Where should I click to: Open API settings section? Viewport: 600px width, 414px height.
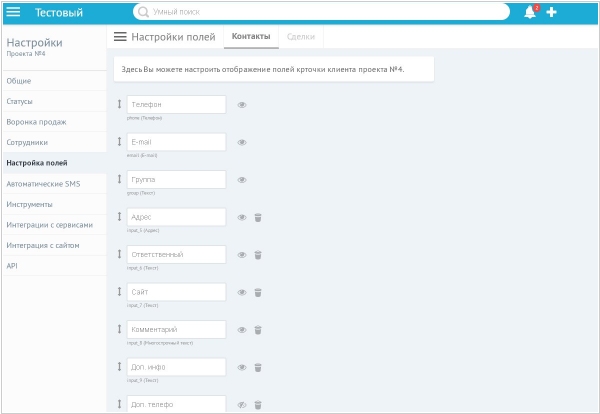tap(54, 266)
